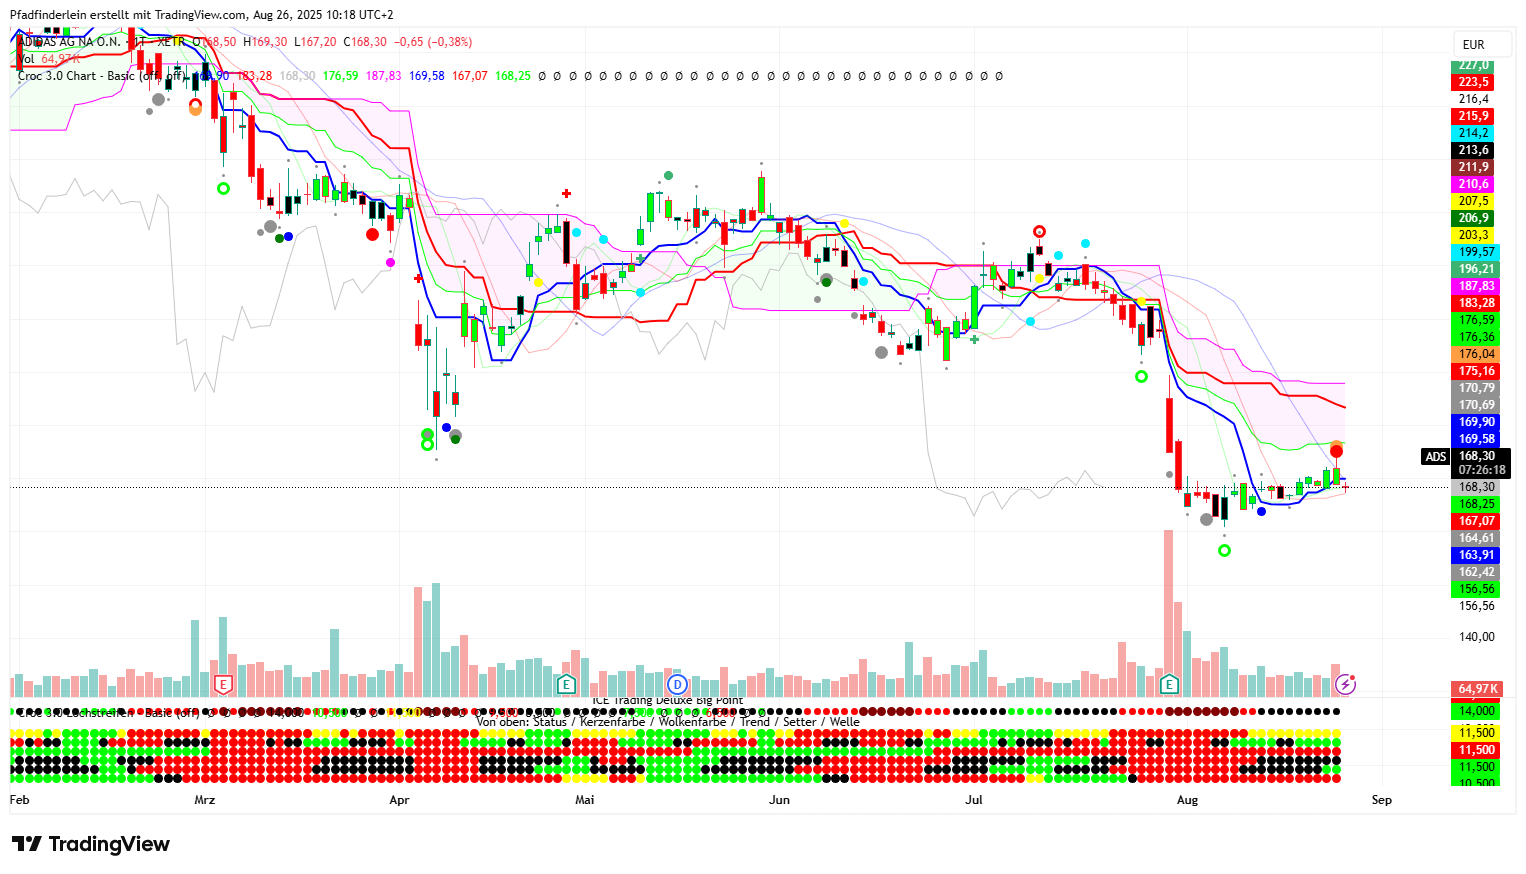Open the blue dividend D marker
1526x874 pixels.
677,685
